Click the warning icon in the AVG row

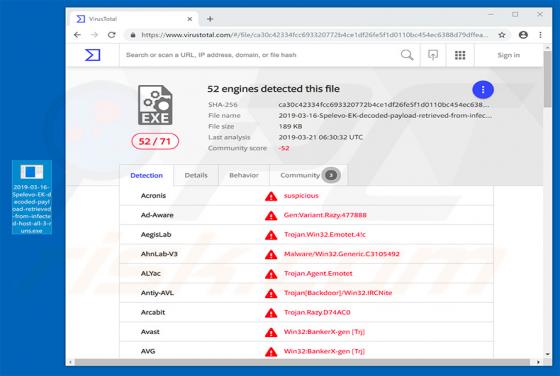pyautogui.click(x=271, y=352)
